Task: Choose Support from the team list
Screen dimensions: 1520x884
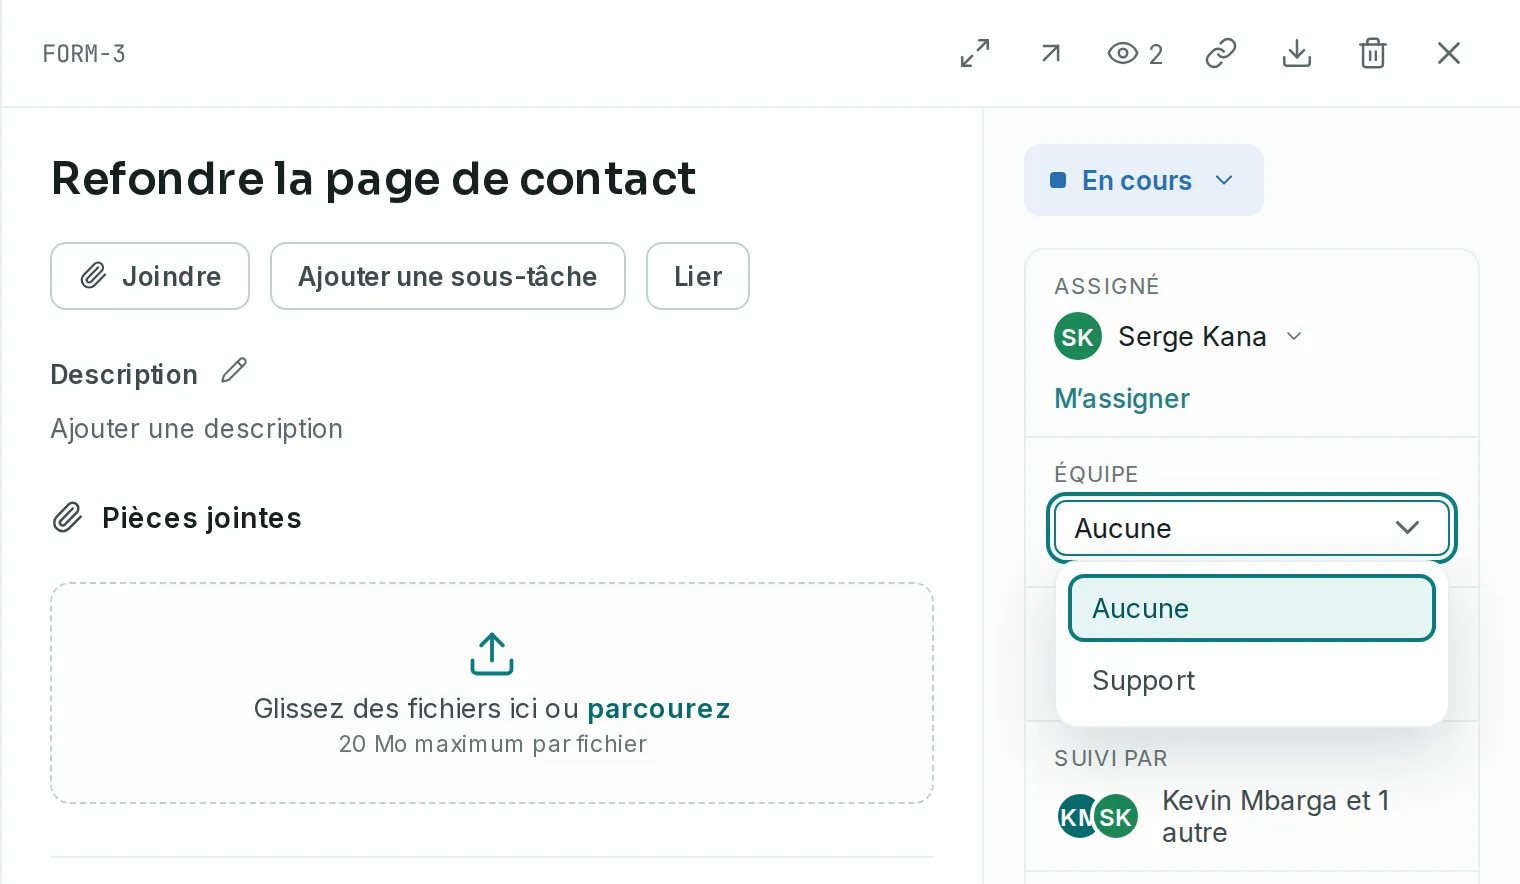Action: click(x=1252, y=680)
